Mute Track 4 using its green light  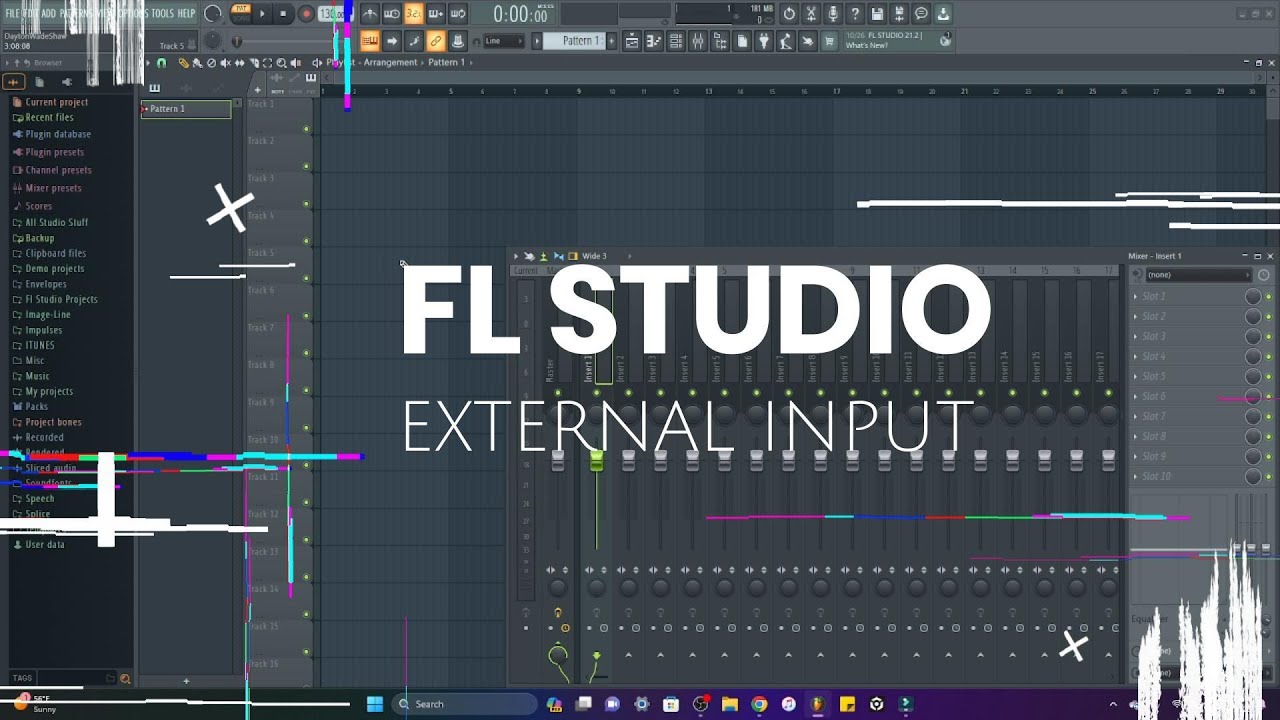pyautogui.click(x=306, y=241)
